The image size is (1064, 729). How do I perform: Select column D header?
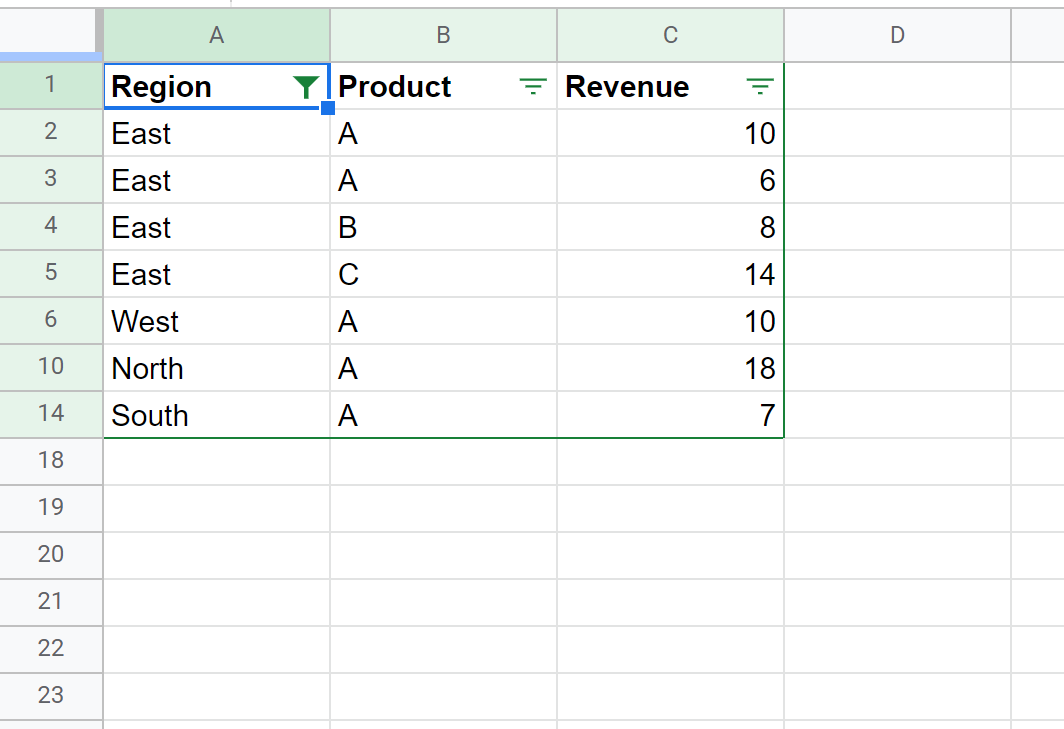pyautogui.click(x=897, y=35)
